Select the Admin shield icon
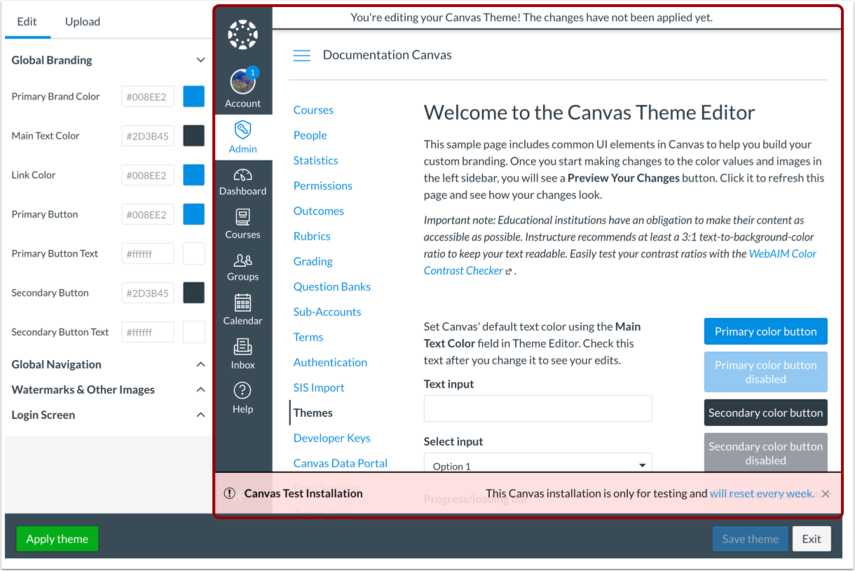This screenshot has width=855, height=571. [243, 130]
